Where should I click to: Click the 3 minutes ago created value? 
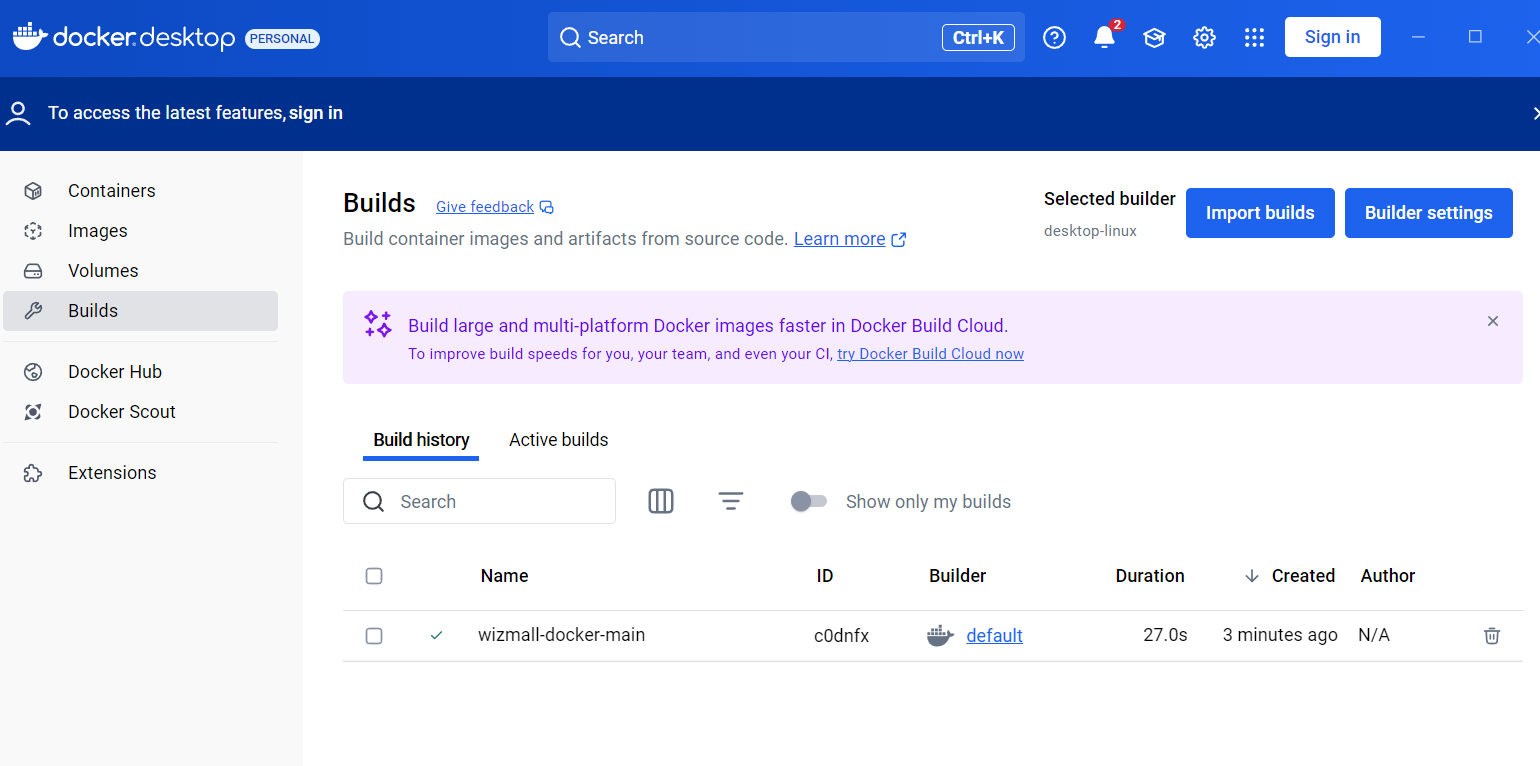coord(1280,635)
